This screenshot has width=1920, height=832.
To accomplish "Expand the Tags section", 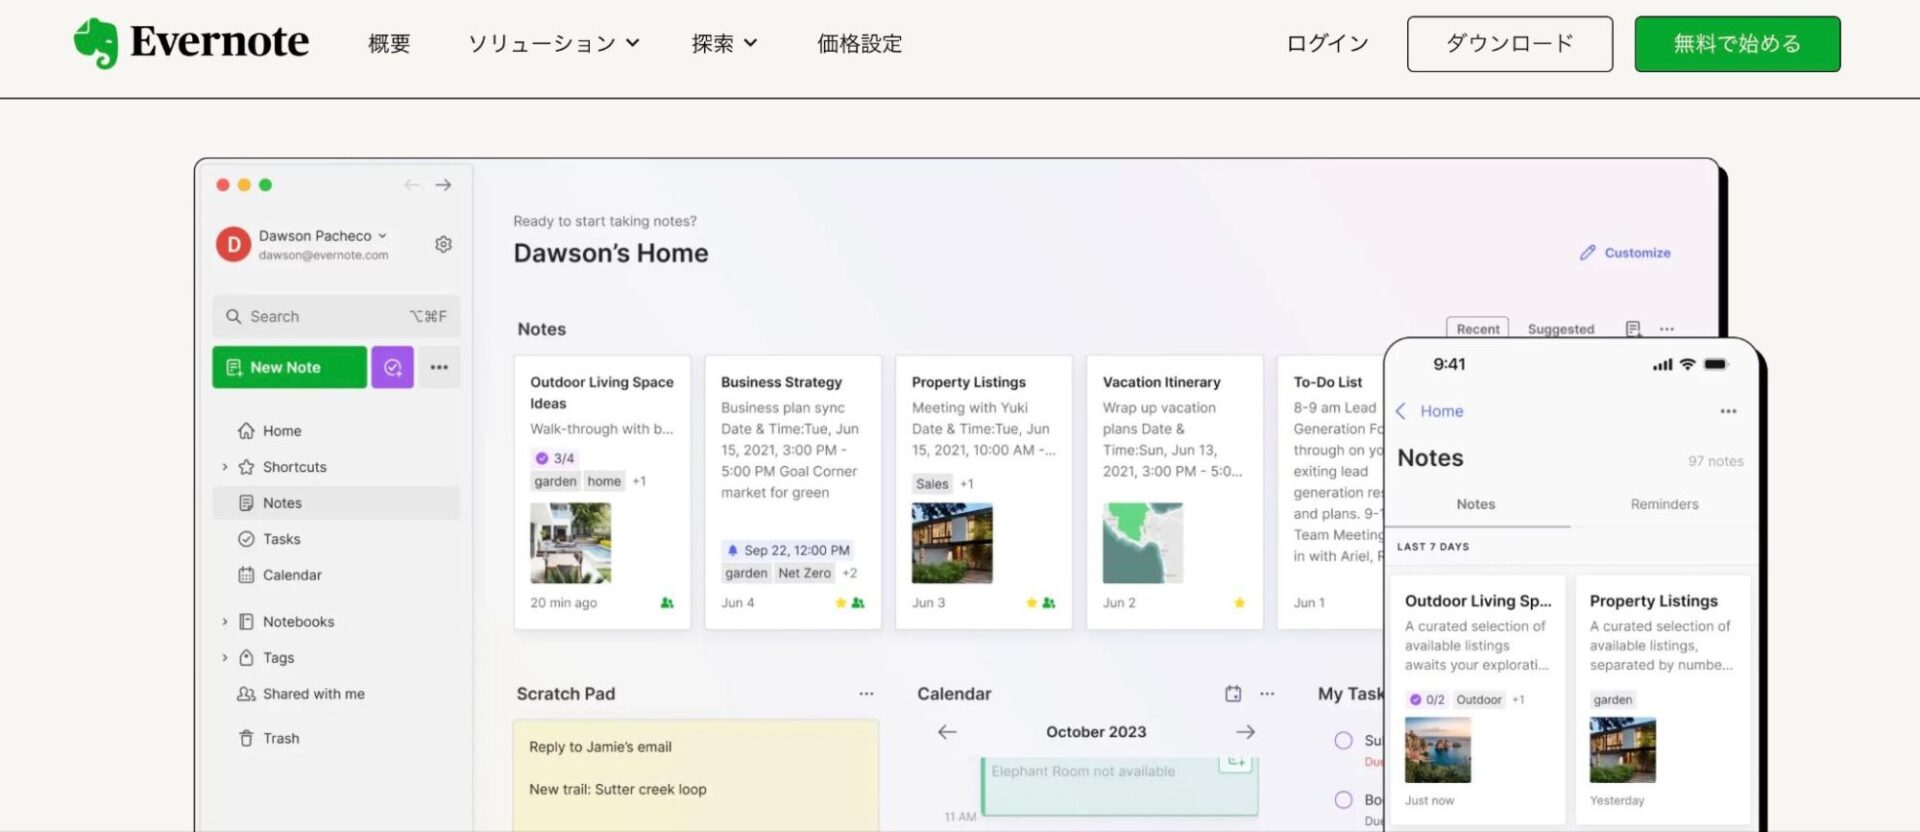I will click(x=225, y=658).
